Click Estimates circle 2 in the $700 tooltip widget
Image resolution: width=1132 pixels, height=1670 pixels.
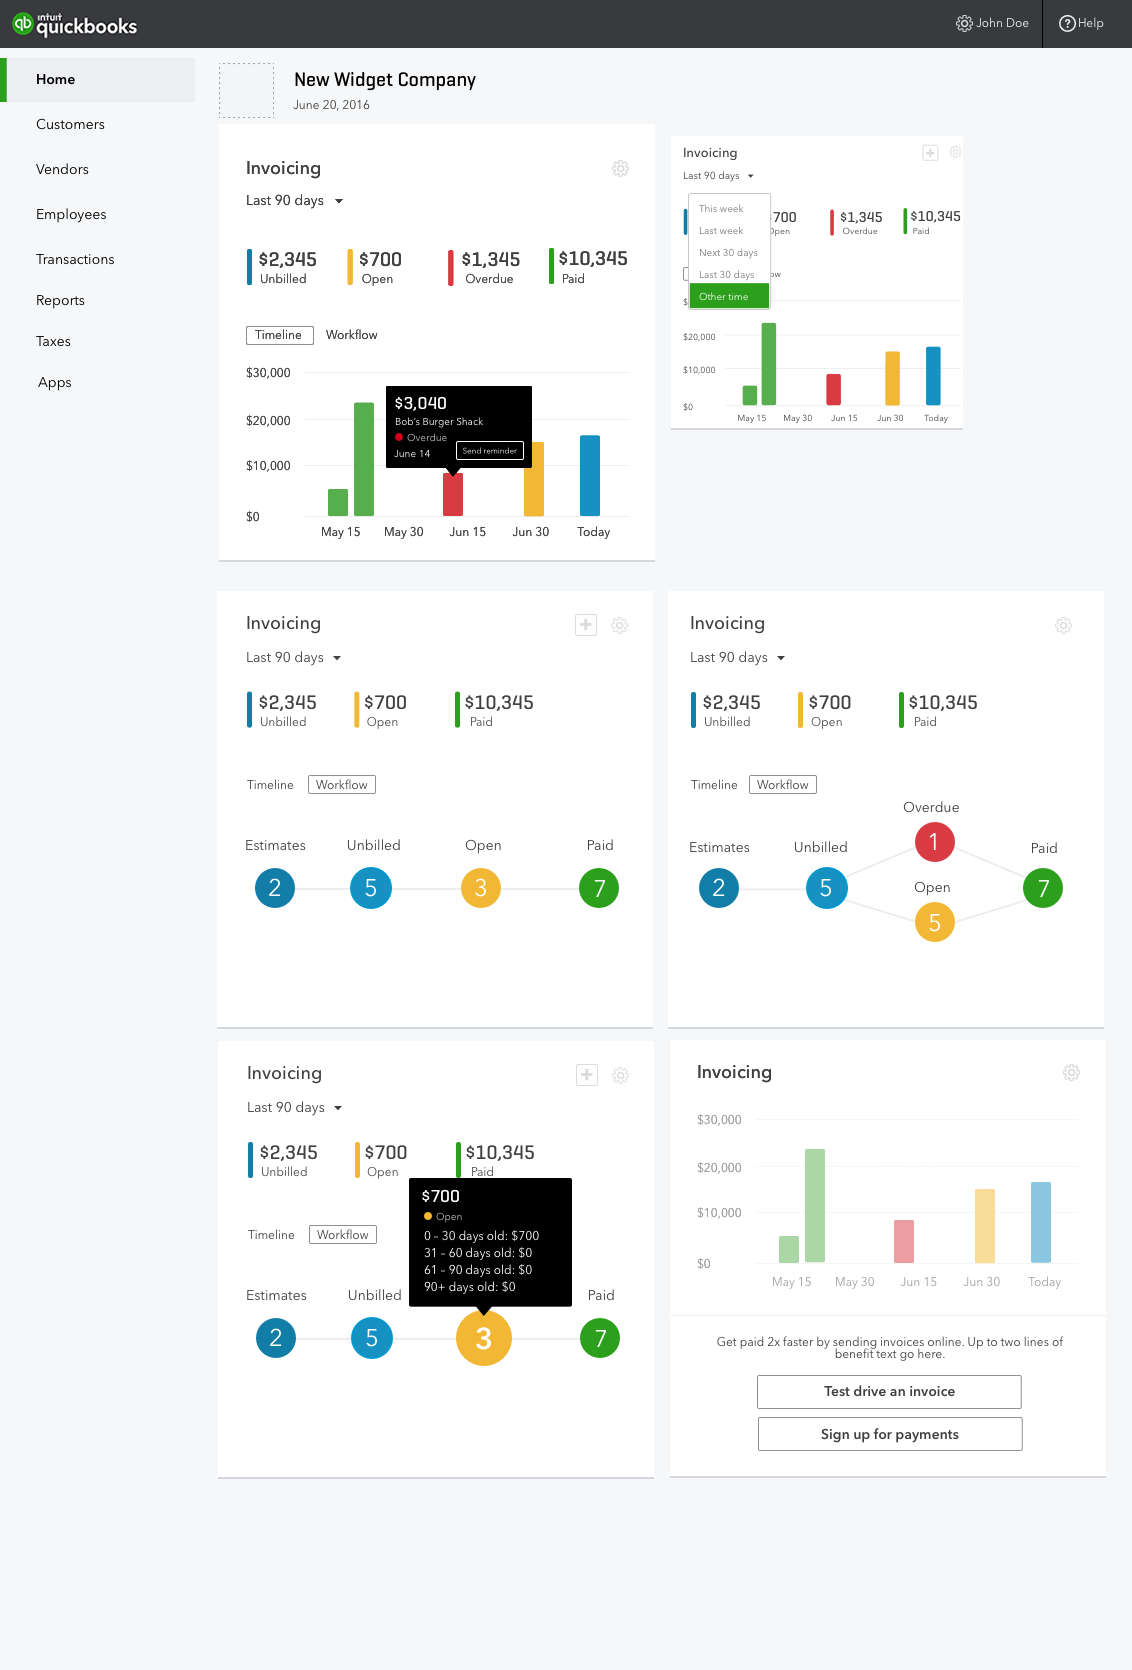(276, 1338)
